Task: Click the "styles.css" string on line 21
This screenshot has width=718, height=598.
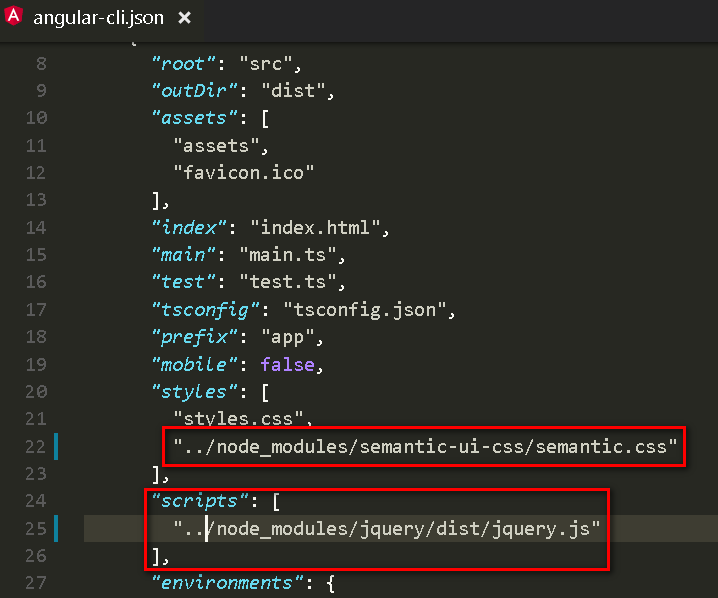Action: click(x=238, y=419)
